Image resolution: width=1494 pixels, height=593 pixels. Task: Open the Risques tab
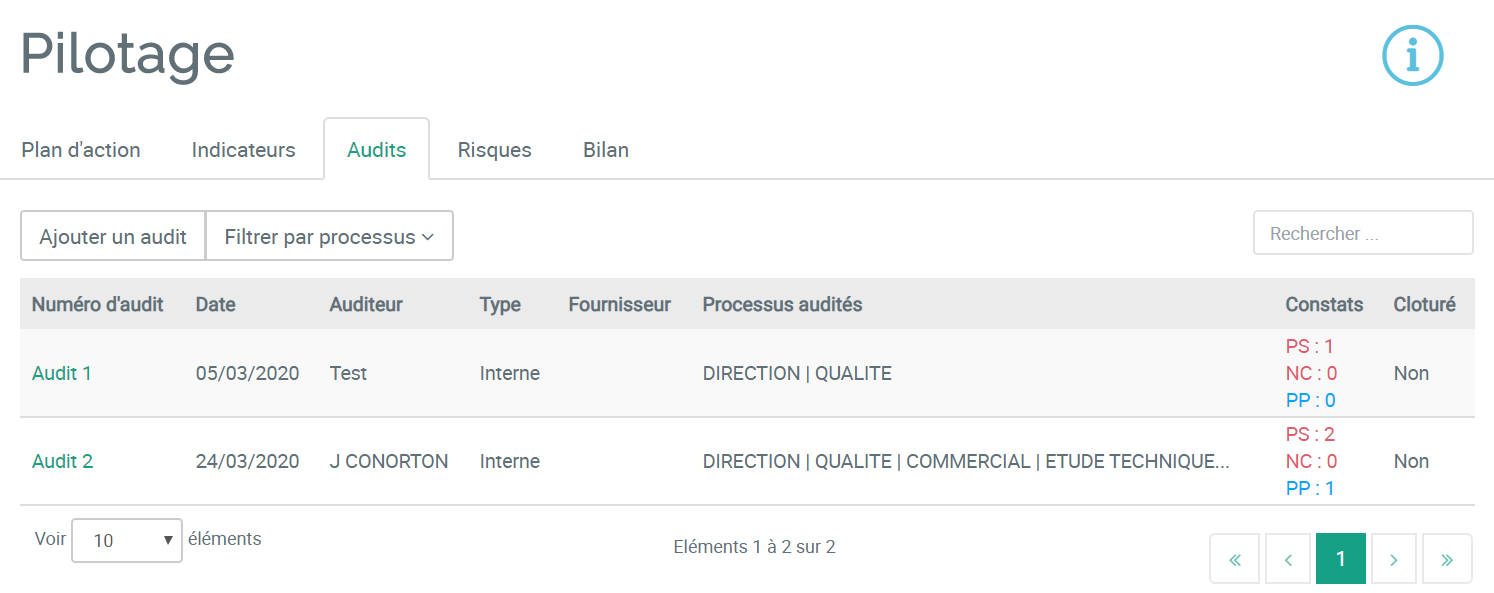495,150
